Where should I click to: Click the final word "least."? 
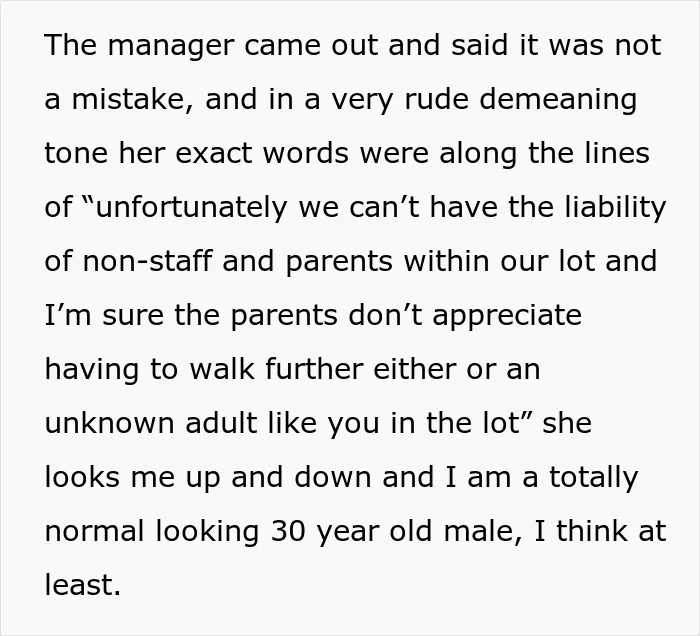click(83, 585)
